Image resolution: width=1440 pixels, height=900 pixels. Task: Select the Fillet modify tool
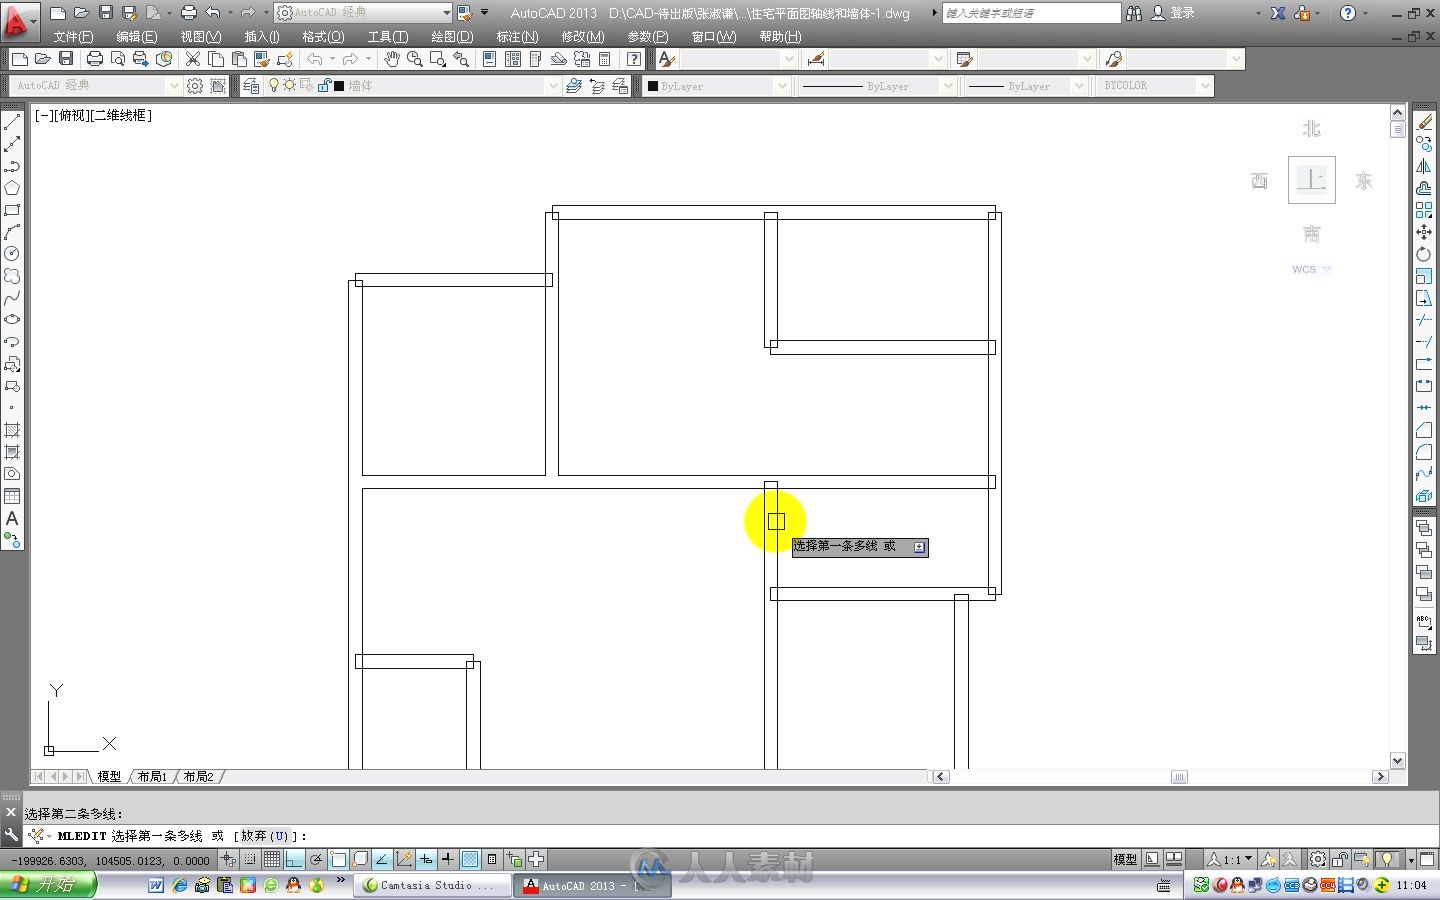1424,452
